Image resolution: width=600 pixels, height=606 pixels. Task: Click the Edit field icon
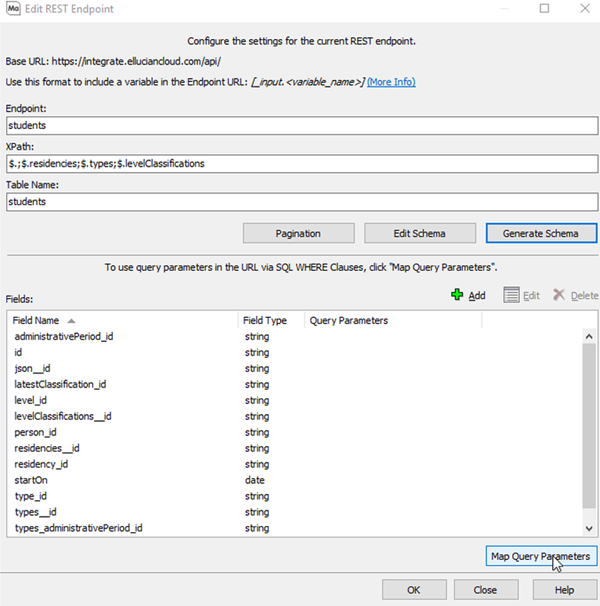511,295
